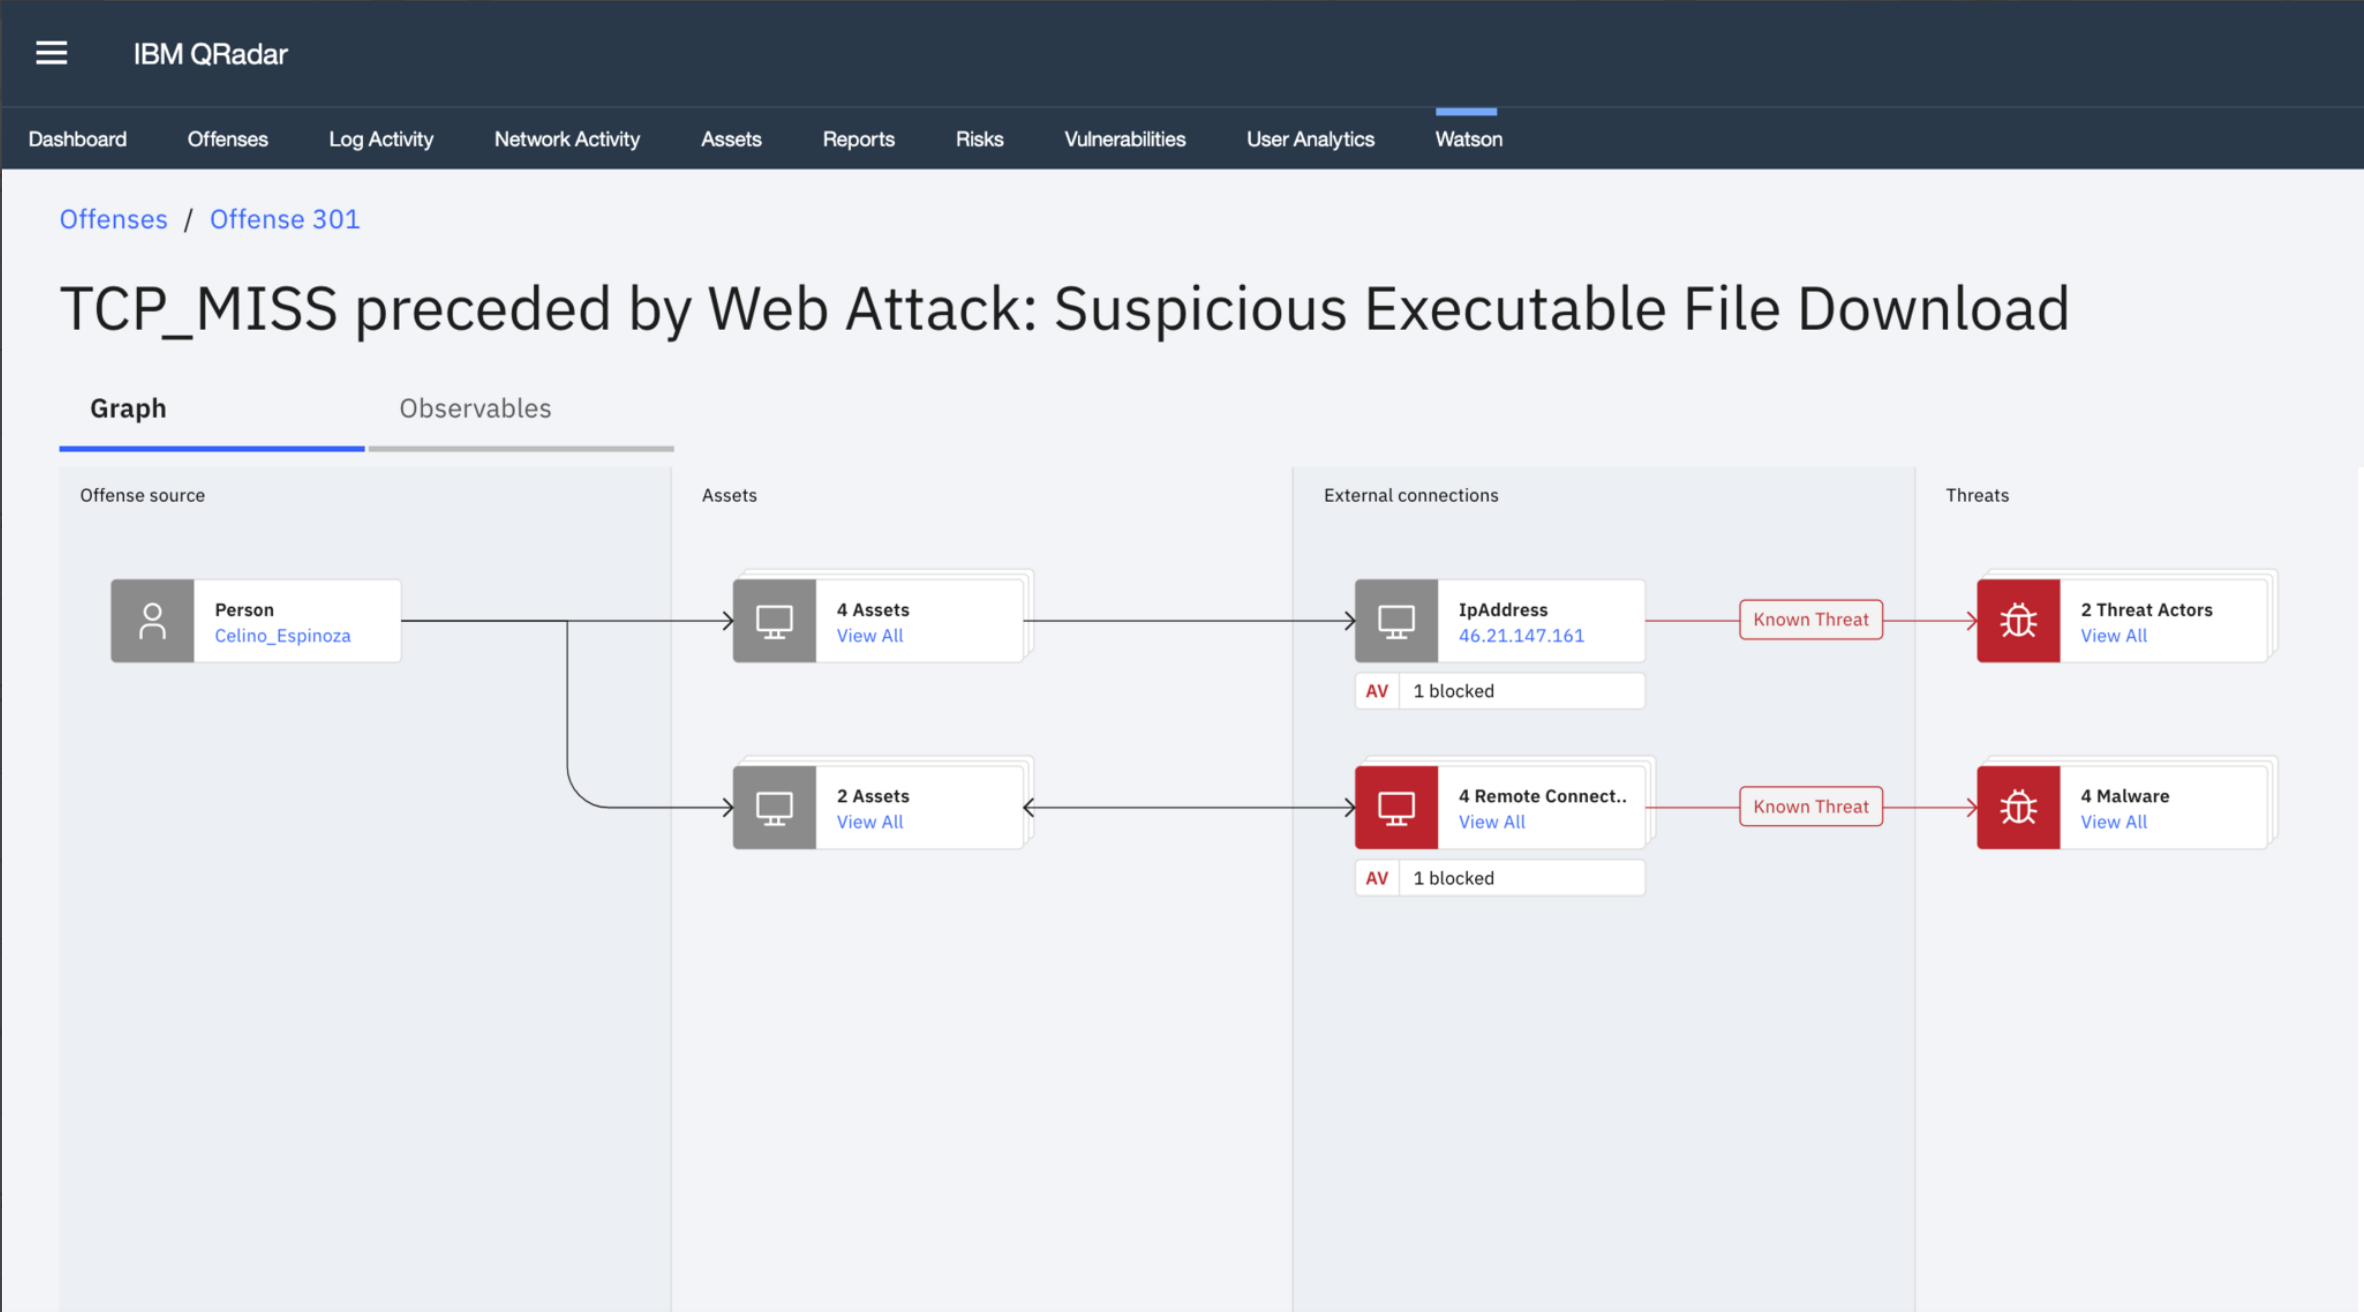The image size is (2364, 1312).
Task: Click the Malware bug icon
Action: (2018, 808)
